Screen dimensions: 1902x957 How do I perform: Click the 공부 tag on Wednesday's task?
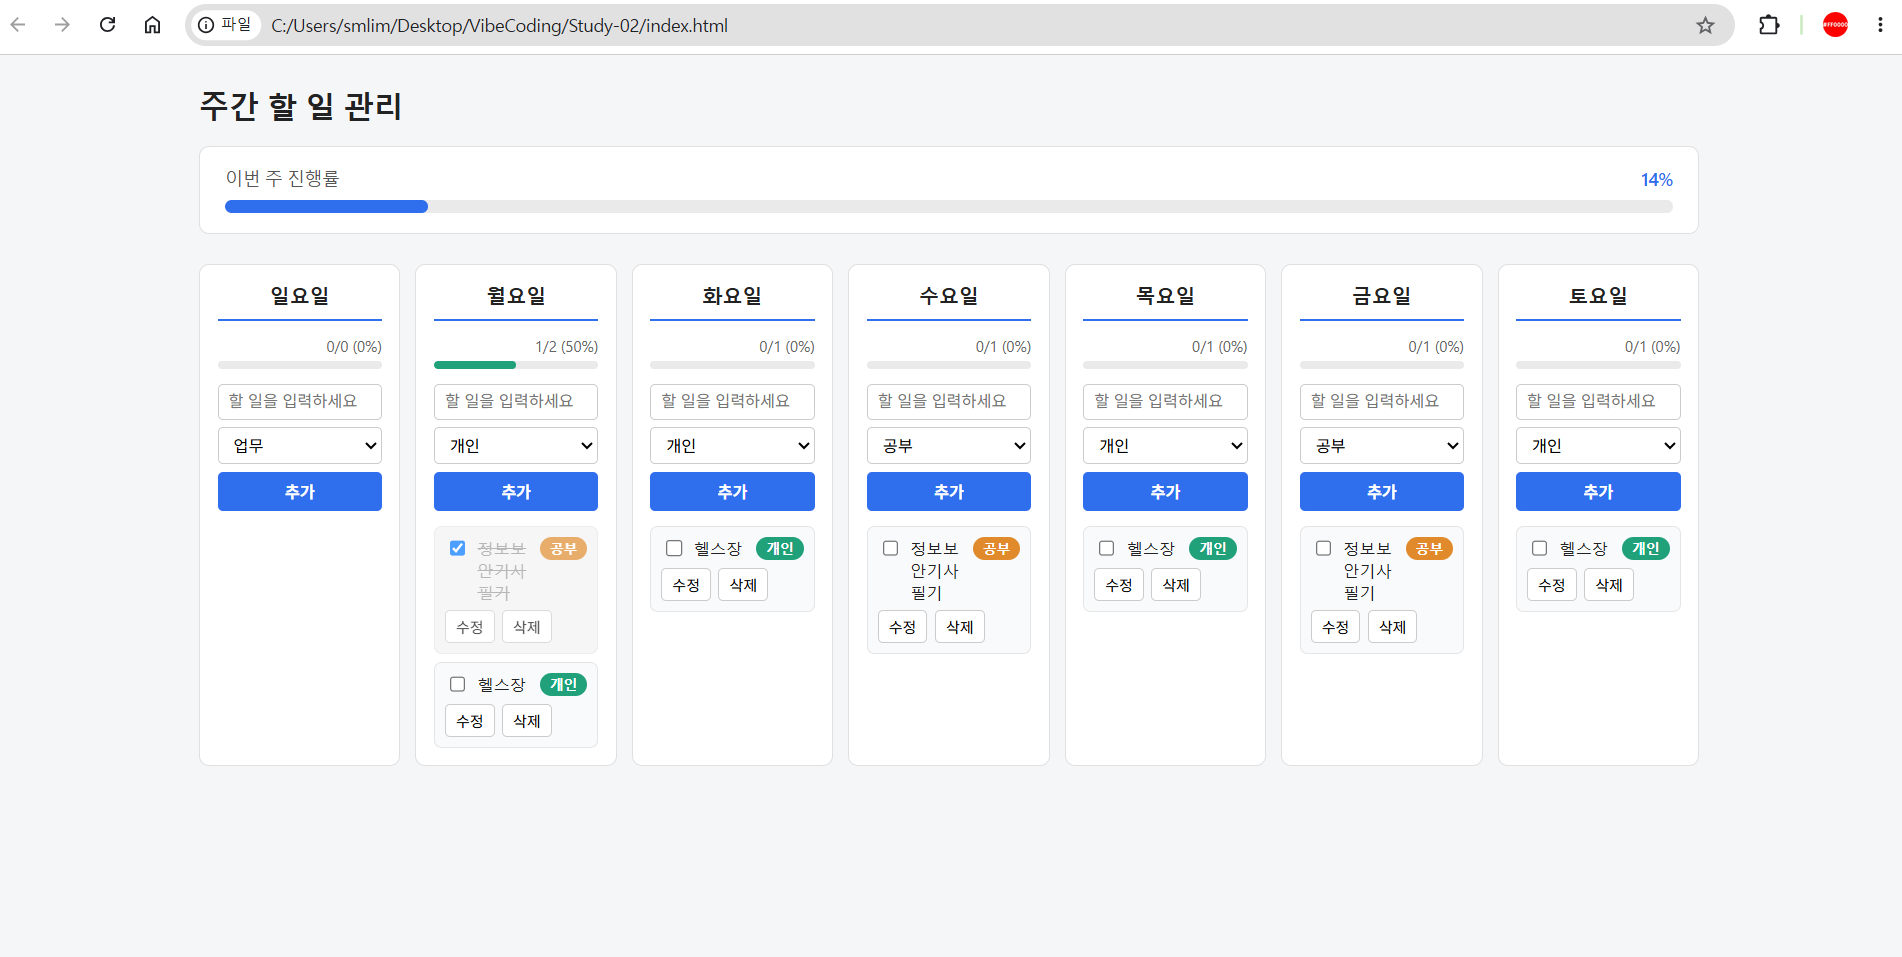click(x=996, y=548)
